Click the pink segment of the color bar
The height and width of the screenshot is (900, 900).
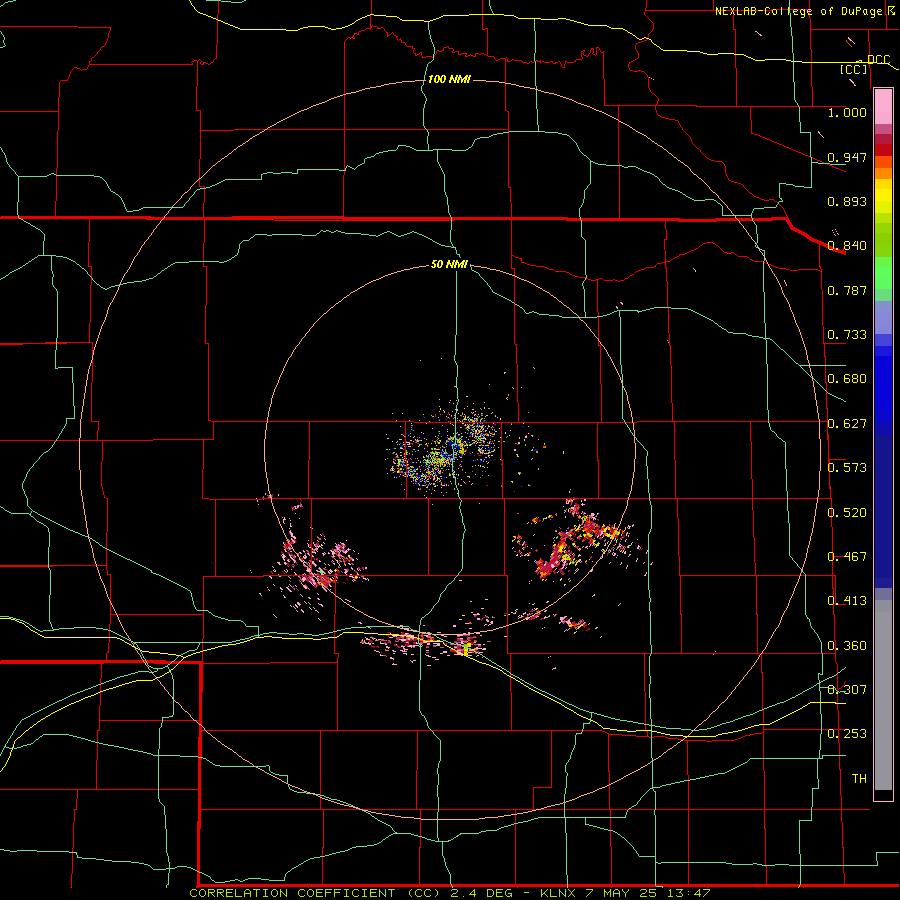point(883,107)
